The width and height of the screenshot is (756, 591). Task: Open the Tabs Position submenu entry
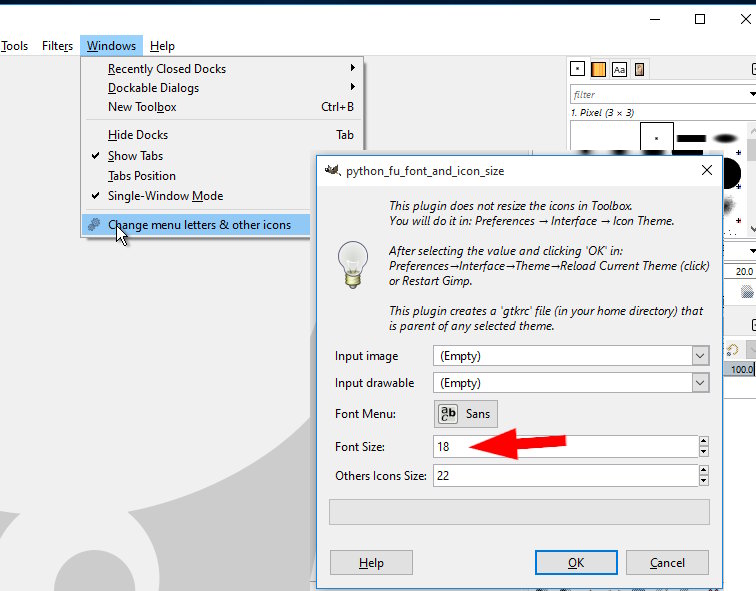click(x=197, y=175)
